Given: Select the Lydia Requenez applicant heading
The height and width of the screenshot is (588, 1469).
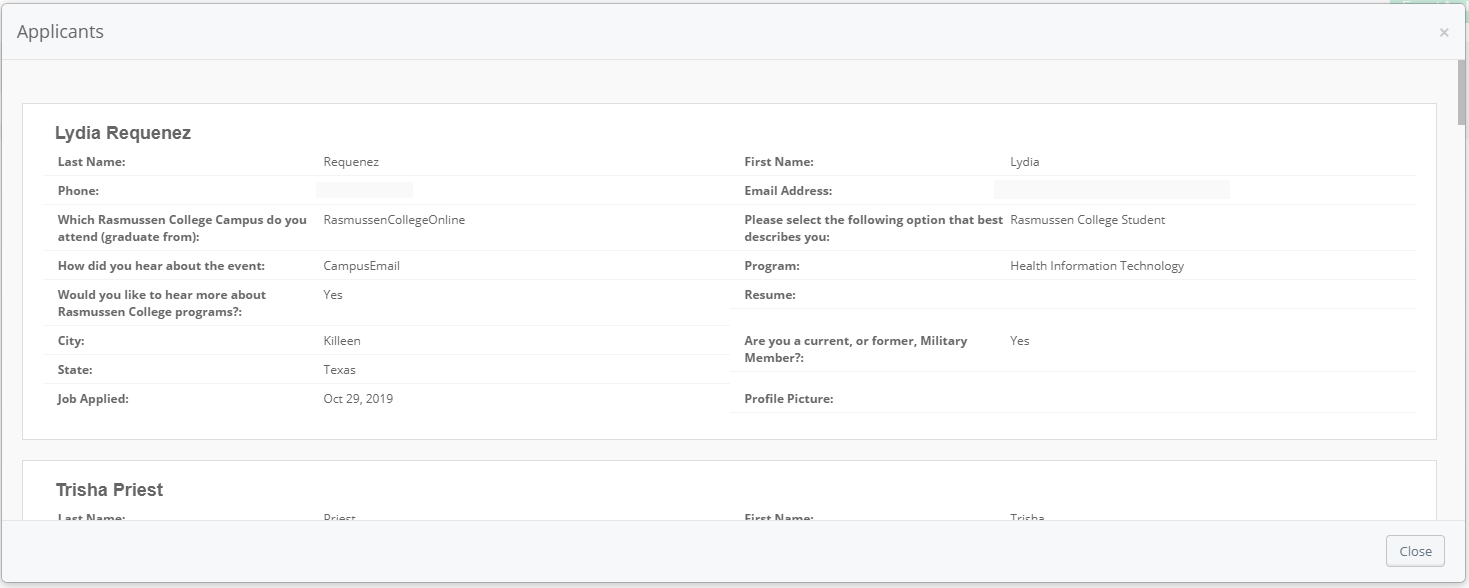Looking at the screenshot, I should click(x=123, y=133).
